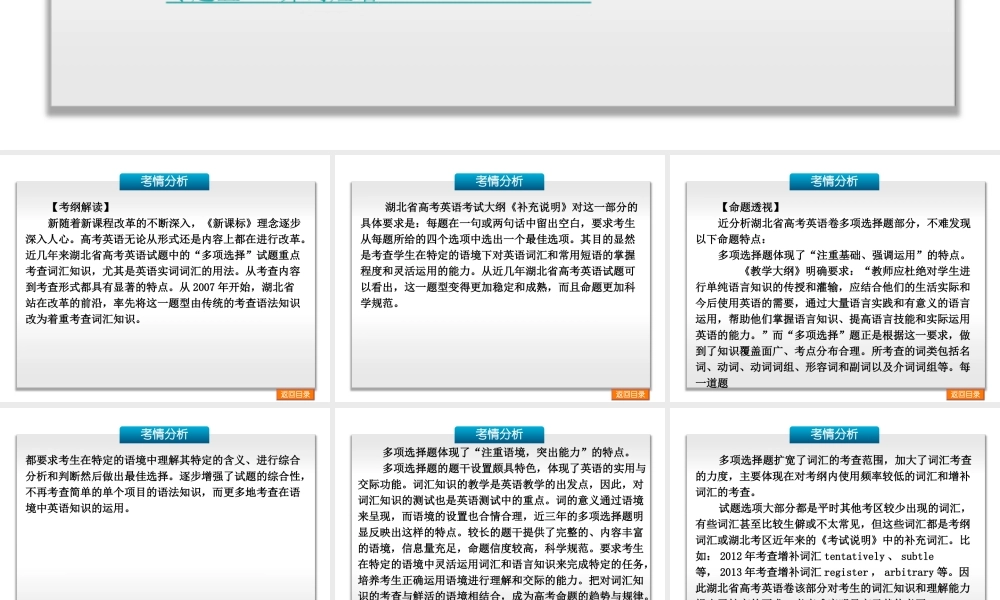Click the 考情分析 header above 多项选择题扩宽了词汇 slide

click(x=834, y=434)
